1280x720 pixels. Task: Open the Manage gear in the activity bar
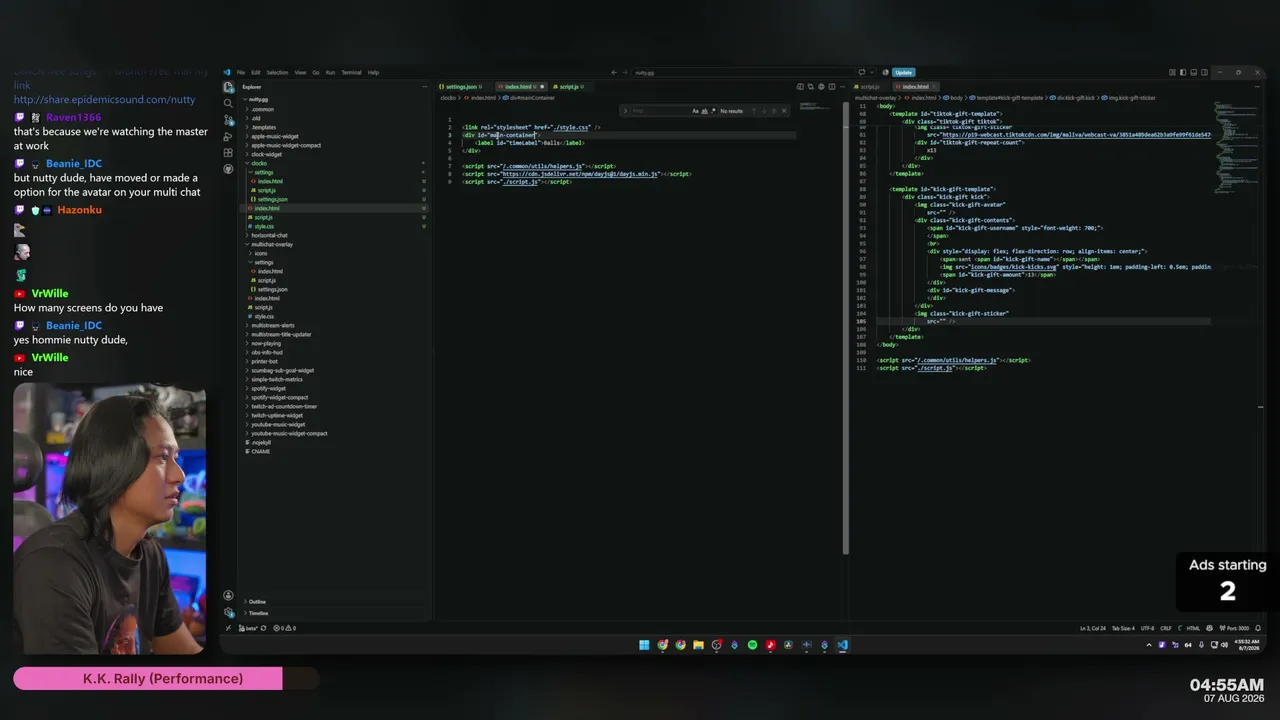229,612
